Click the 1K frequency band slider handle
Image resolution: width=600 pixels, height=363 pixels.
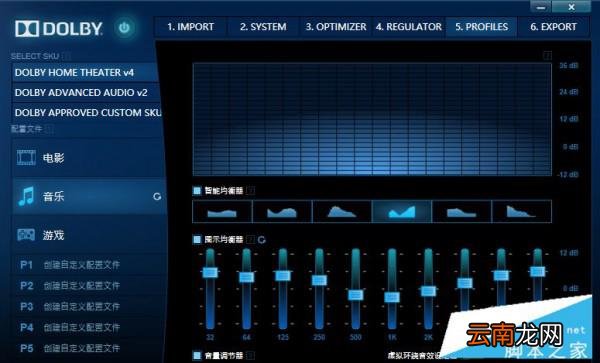coord(392,297)
